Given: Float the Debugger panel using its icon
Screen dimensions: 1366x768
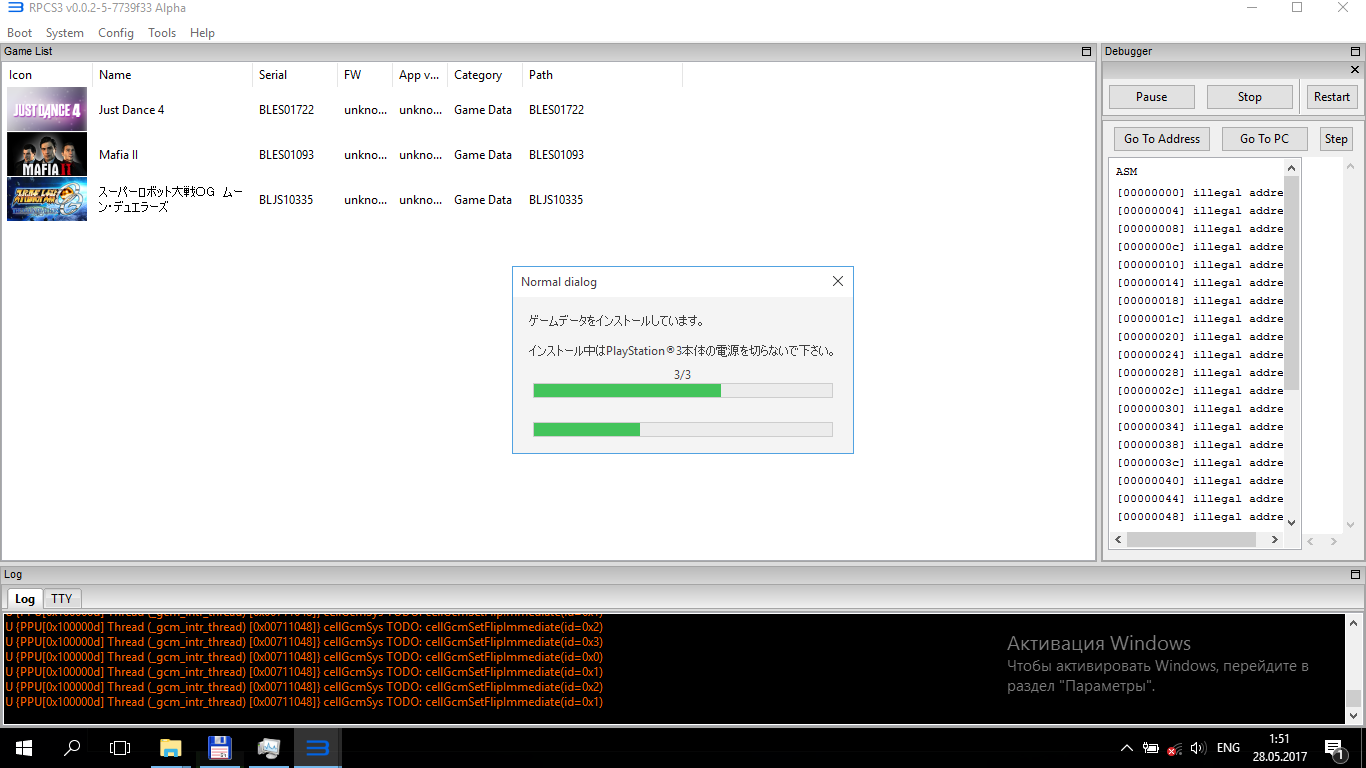Looking at the screenshot, I should point(1356,51).
